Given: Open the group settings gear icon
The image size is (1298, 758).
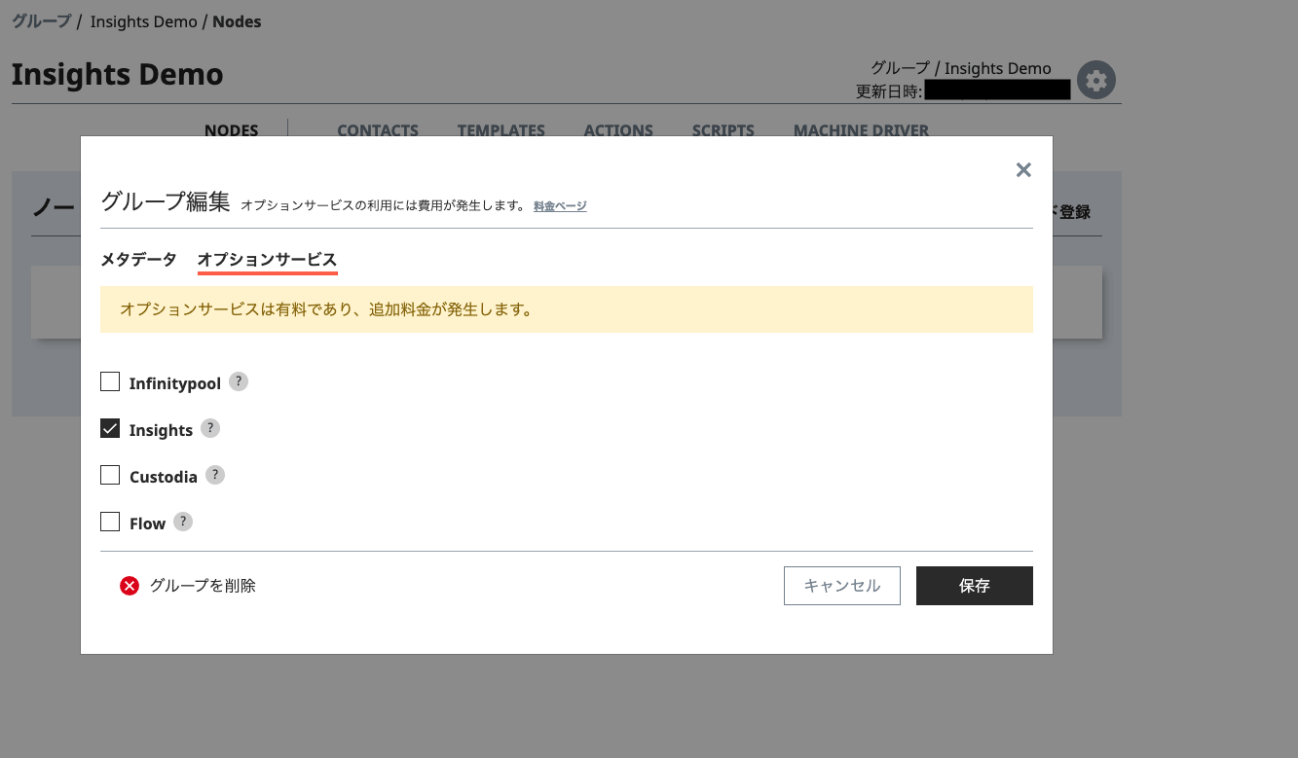Looking at the screenshot, I should click(1096, 80).
